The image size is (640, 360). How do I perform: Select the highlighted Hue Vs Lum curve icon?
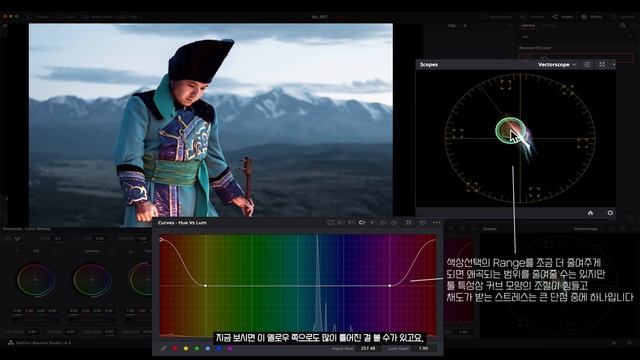point(362,222)
